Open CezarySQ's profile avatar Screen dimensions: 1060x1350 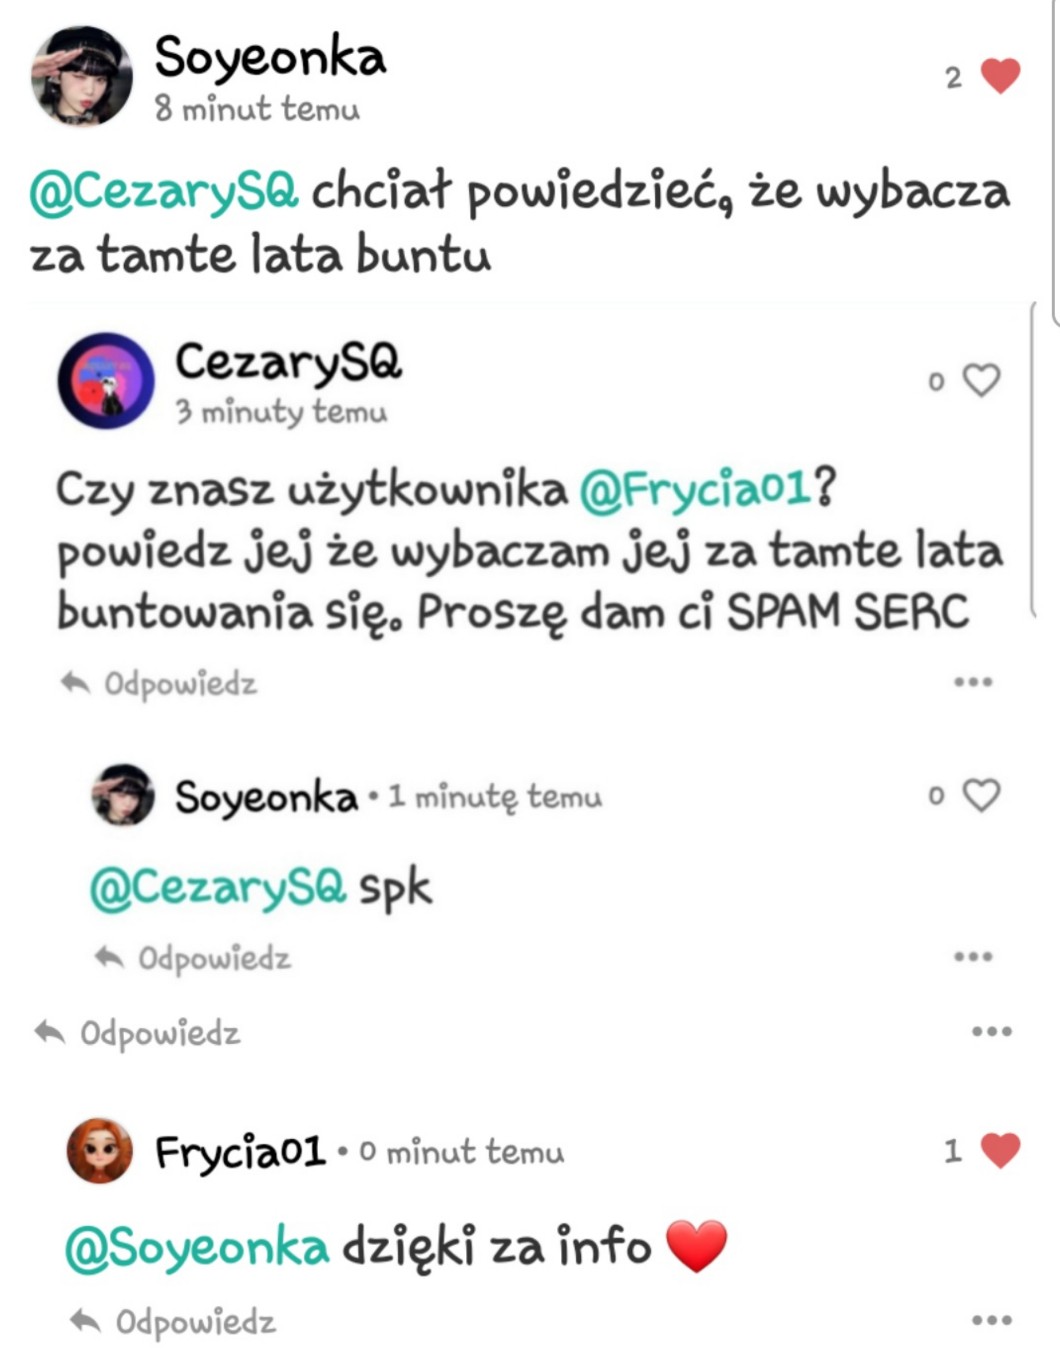(106, 381)
